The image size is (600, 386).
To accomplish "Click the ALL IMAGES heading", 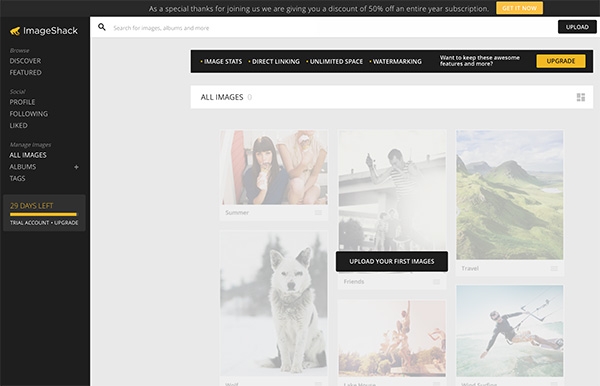I will (x=222, y=97).
